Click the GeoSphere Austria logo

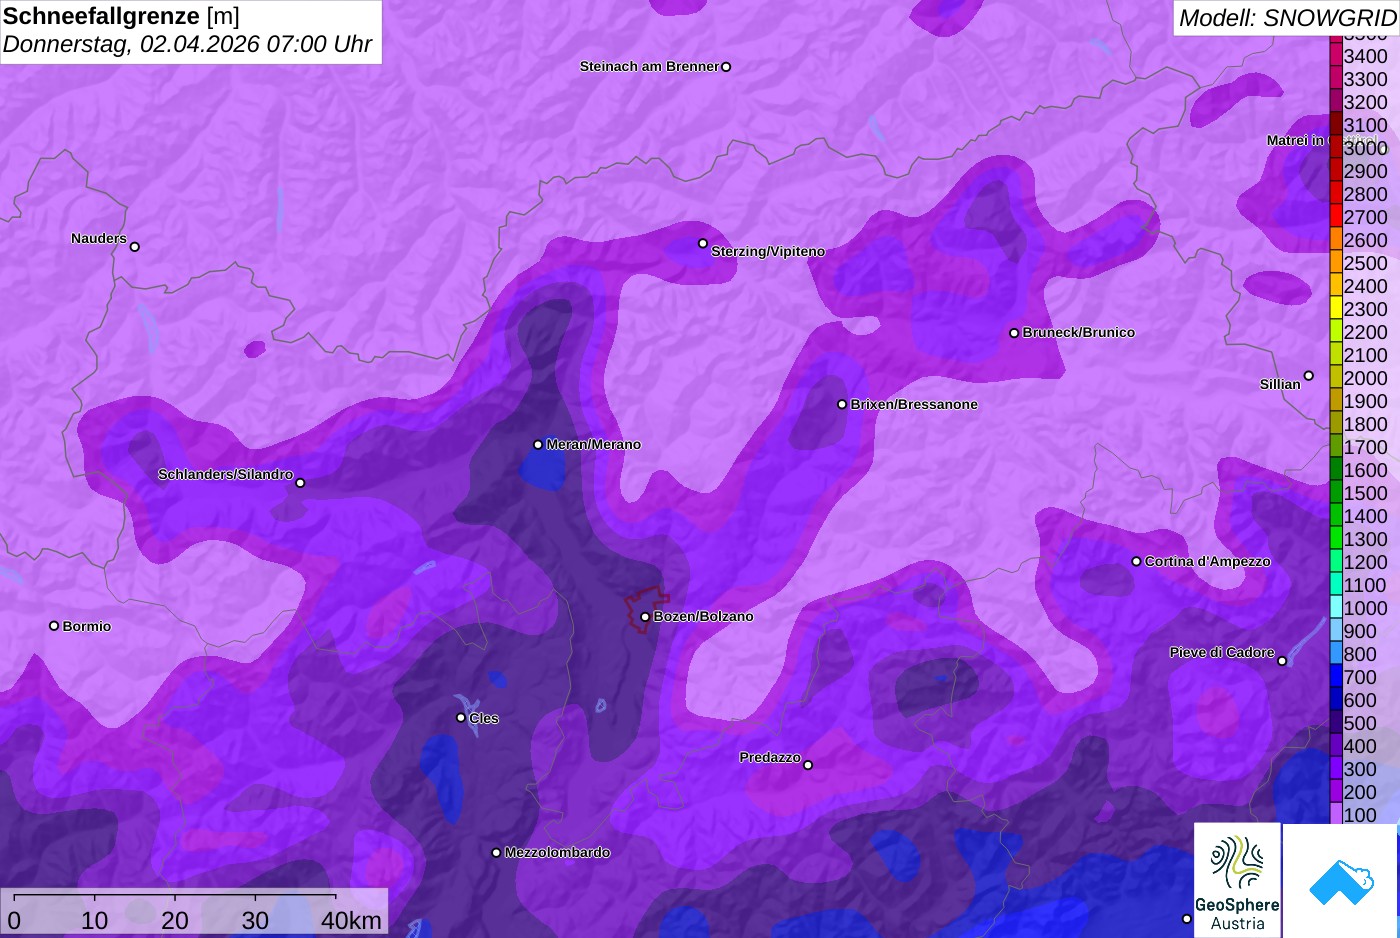(x=1237, y=881)
